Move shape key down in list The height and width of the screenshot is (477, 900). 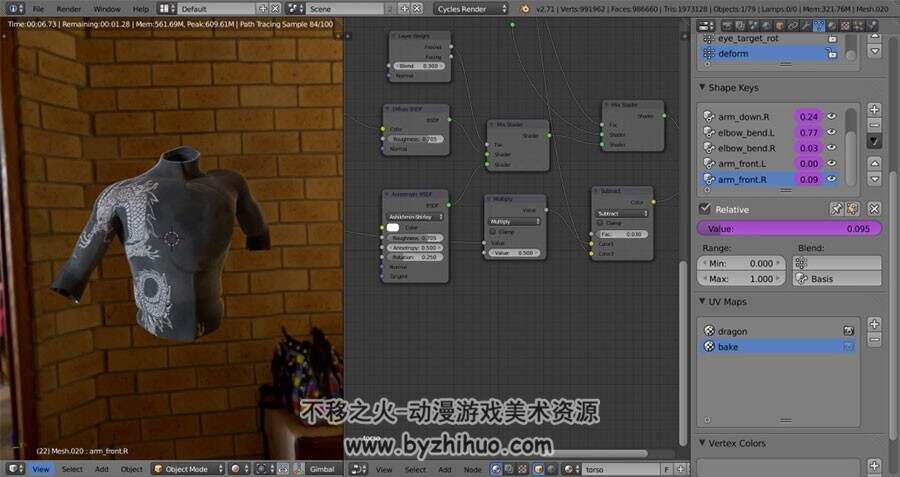(874, 179)
